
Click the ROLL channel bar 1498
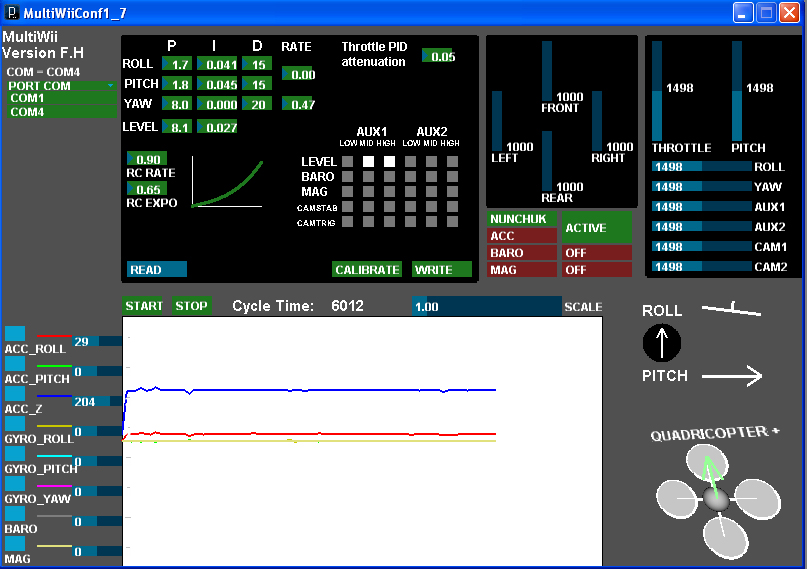[702, 166]
